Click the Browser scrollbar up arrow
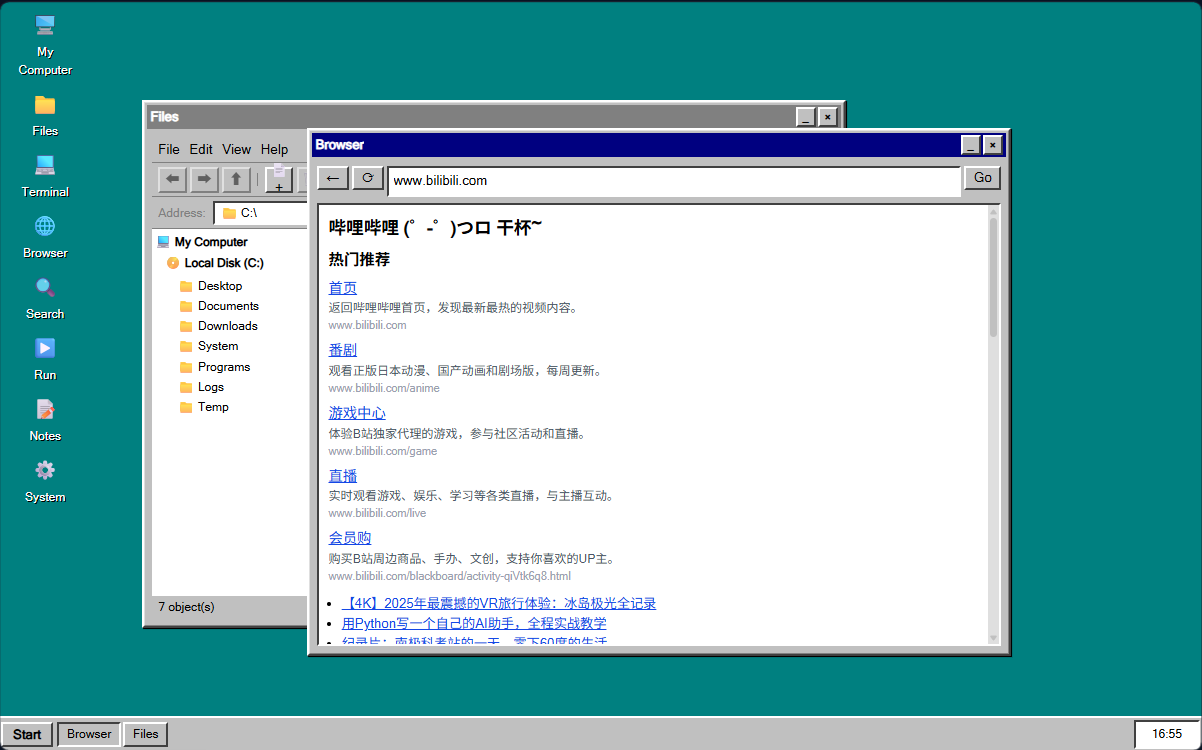 coord(993,212)
